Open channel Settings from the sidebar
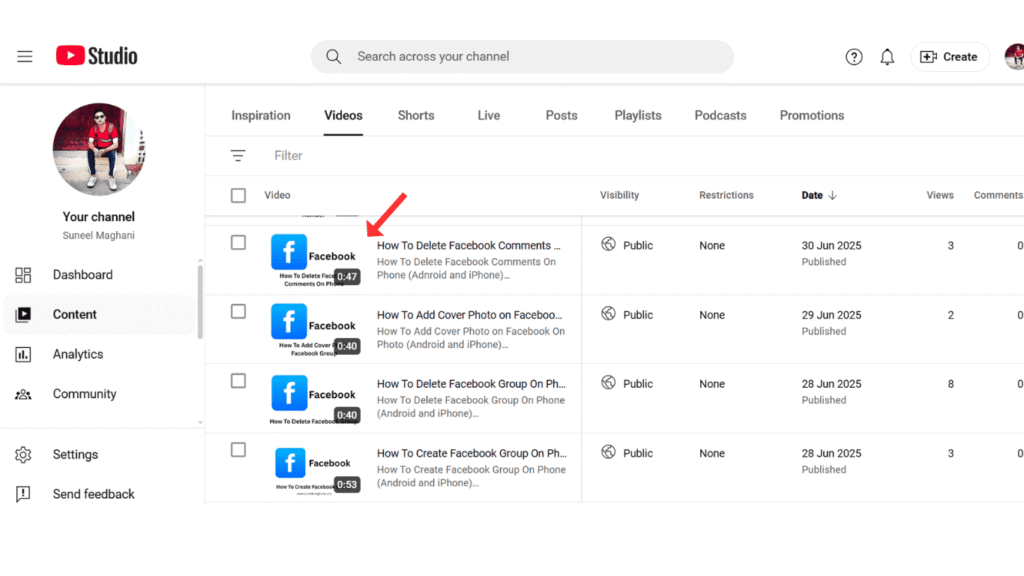 (x=75, y=454)
